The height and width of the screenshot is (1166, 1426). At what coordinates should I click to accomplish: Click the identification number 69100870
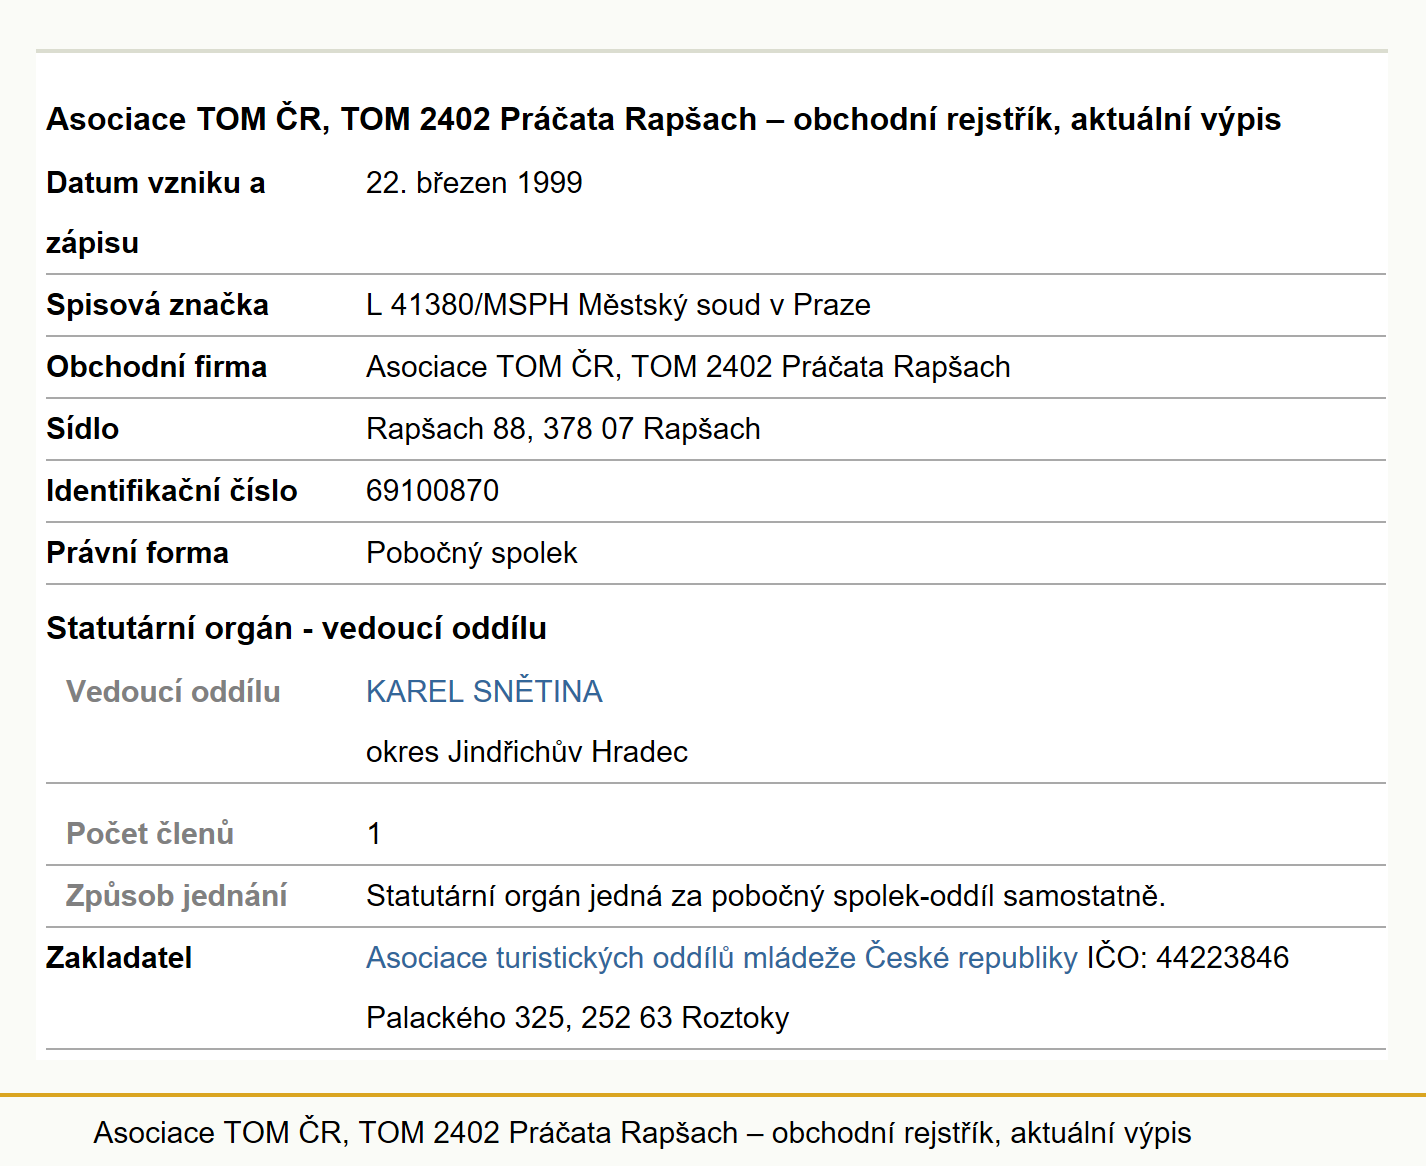(x=432, y=491)
